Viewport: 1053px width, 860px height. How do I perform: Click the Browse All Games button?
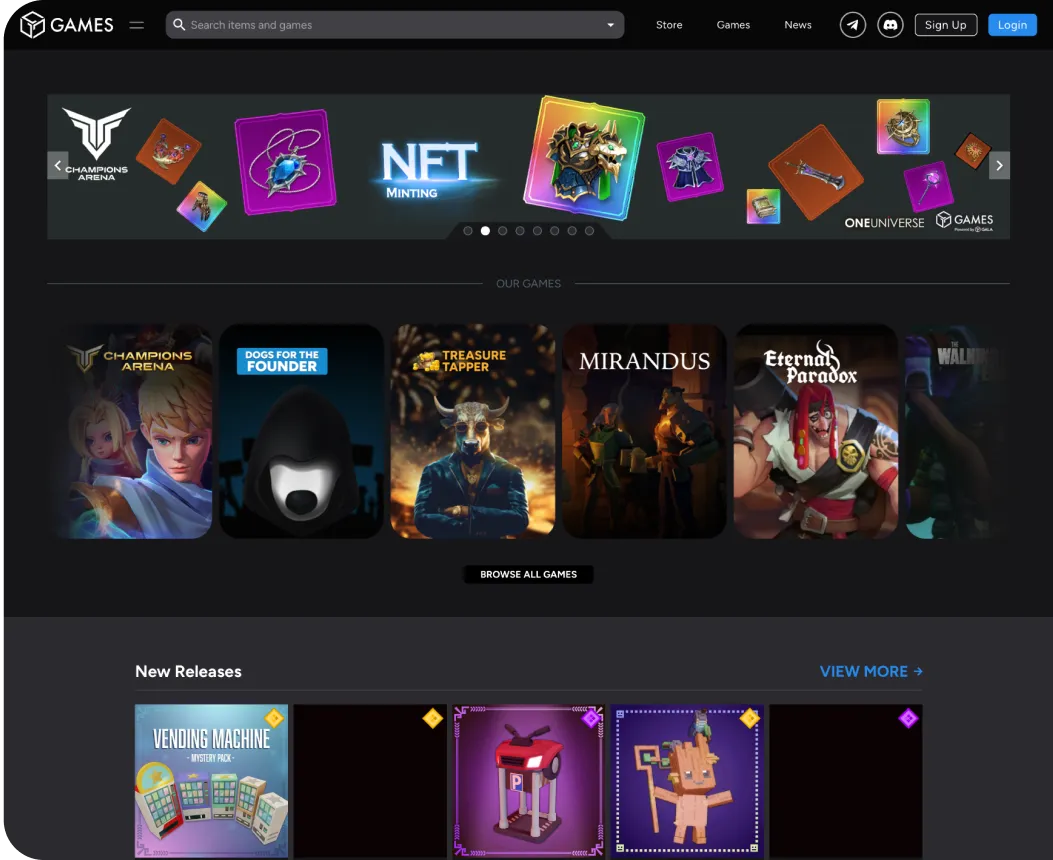[x=529, y=574]
